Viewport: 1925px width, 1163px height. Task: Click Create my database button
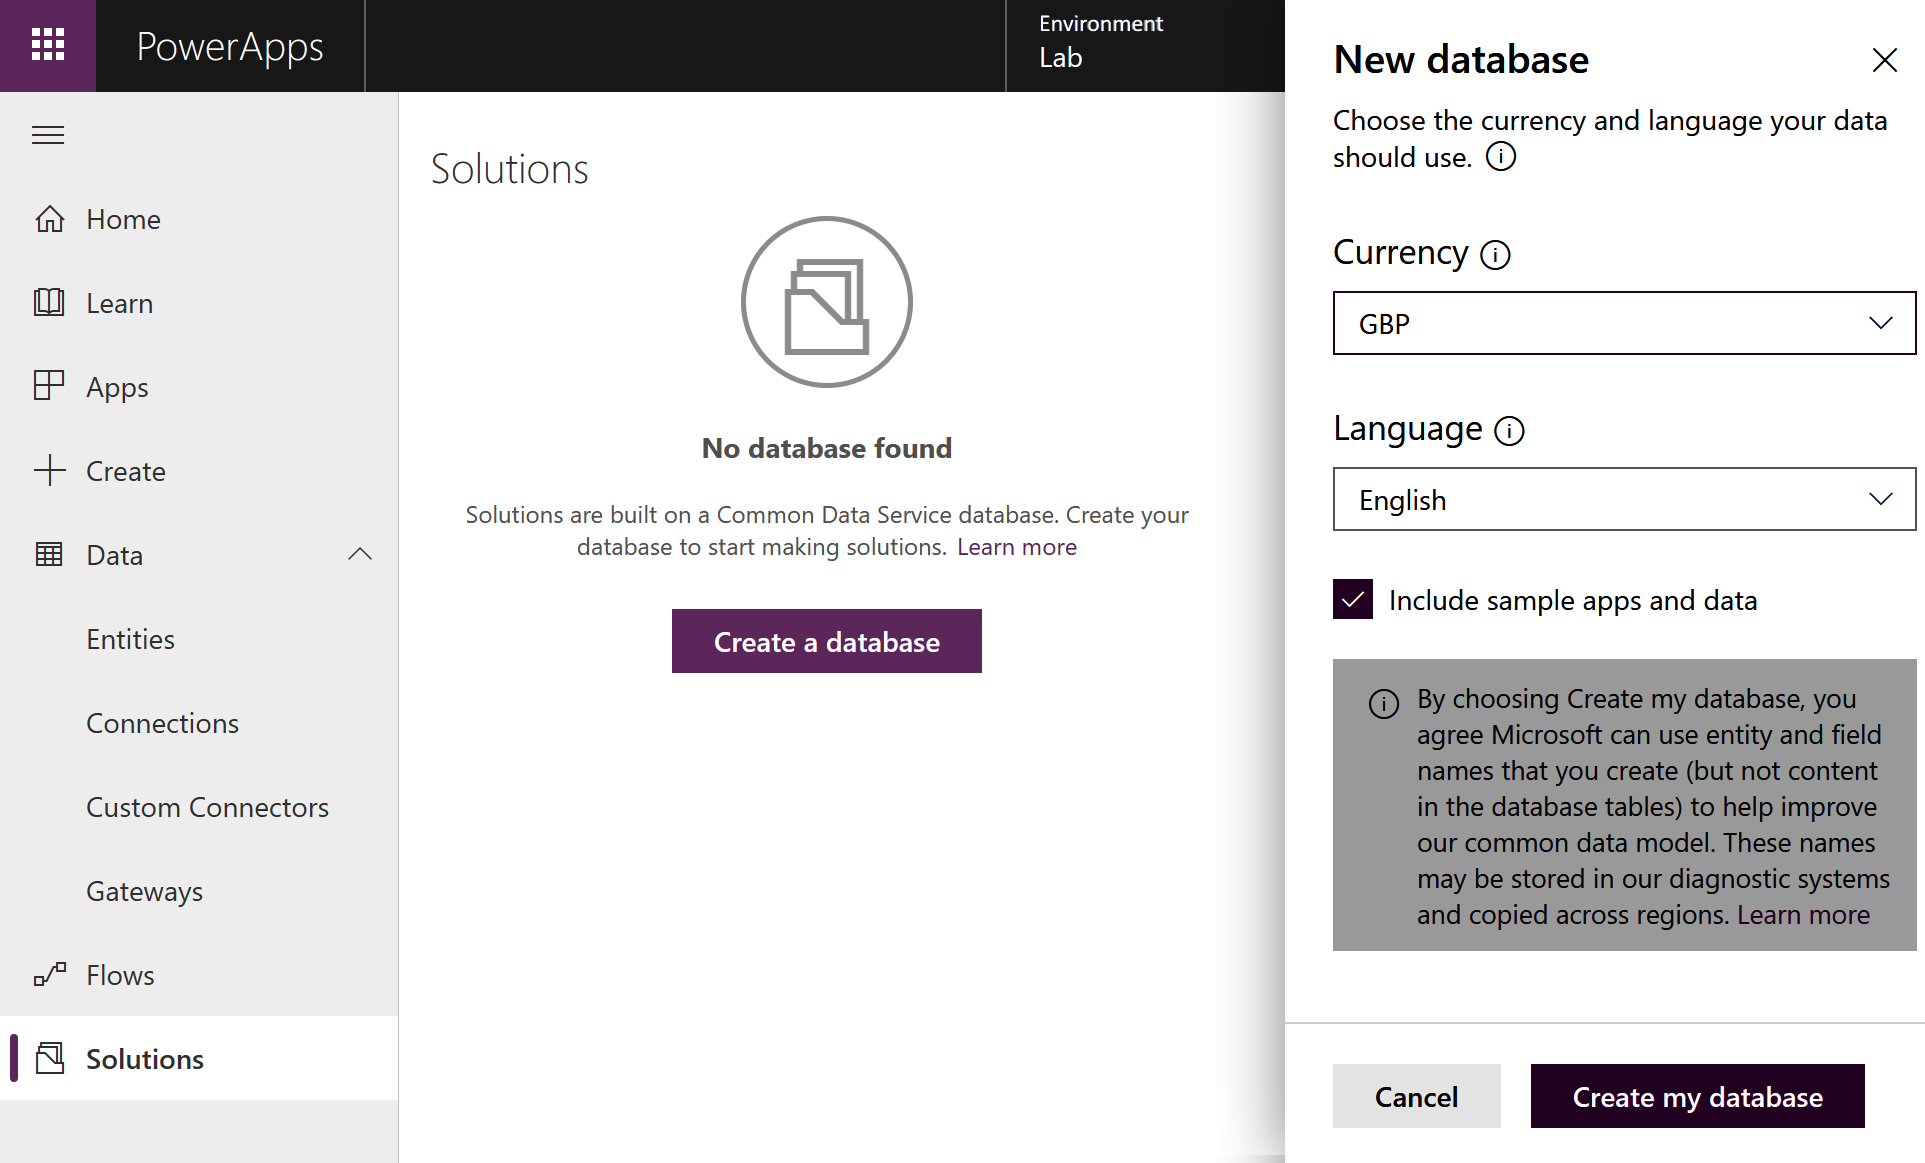[1698, 1096]
